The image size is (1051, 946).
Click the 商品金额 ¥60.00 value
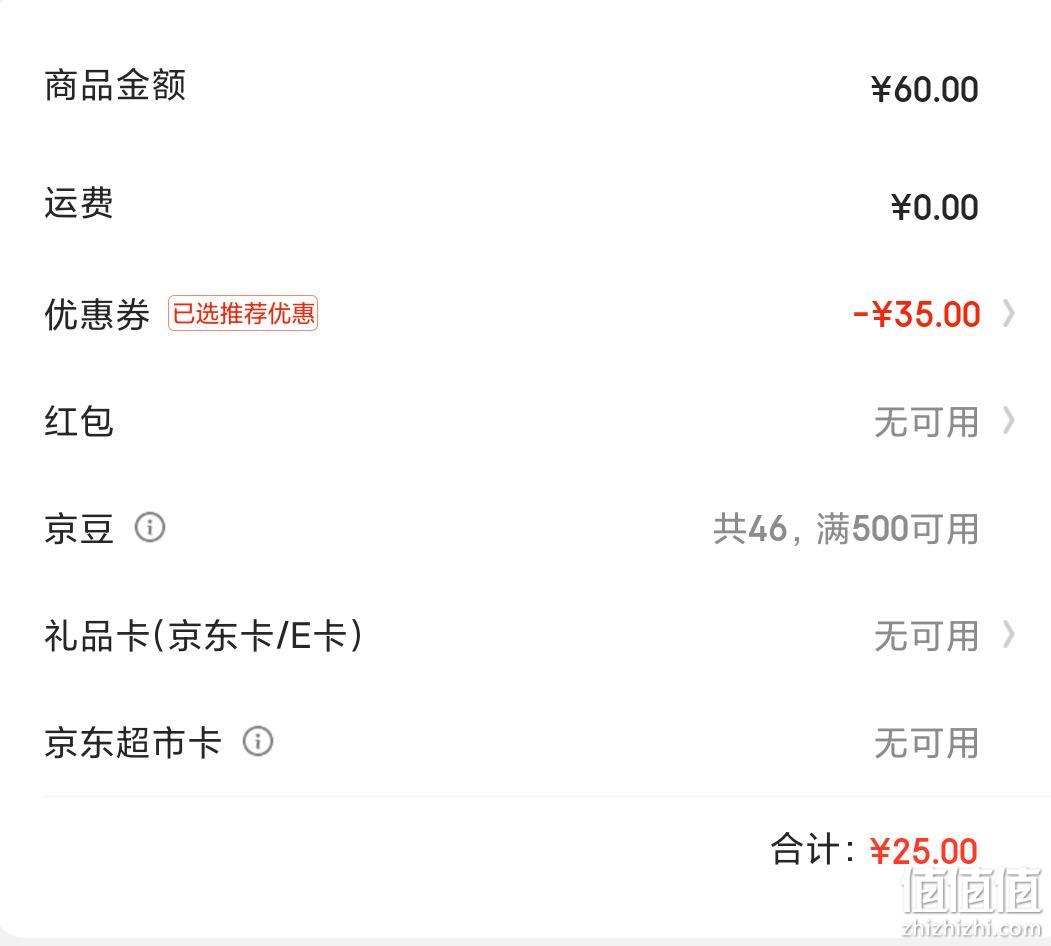[924, 89]
